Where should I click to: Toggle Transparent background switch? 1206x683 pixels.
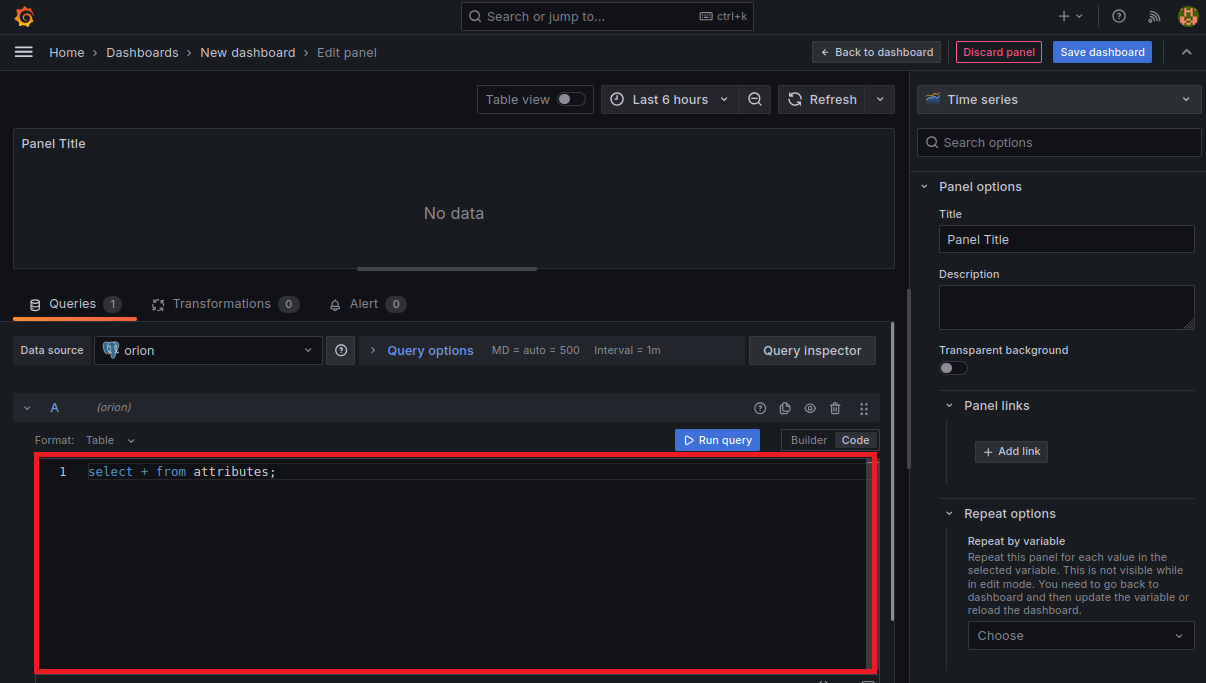coord(953,368)
